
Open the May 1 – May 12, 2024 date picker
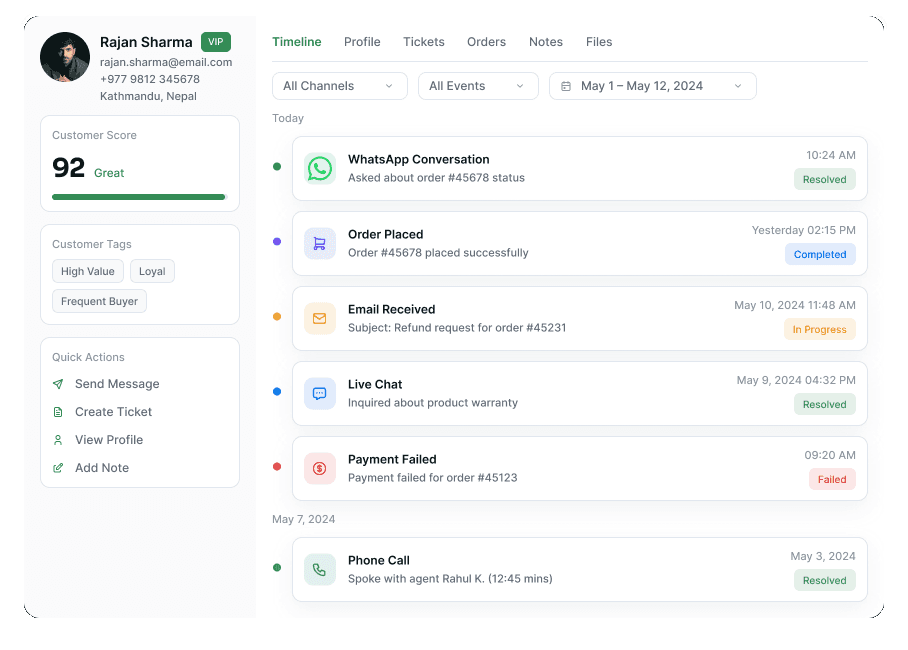point(653,86)
